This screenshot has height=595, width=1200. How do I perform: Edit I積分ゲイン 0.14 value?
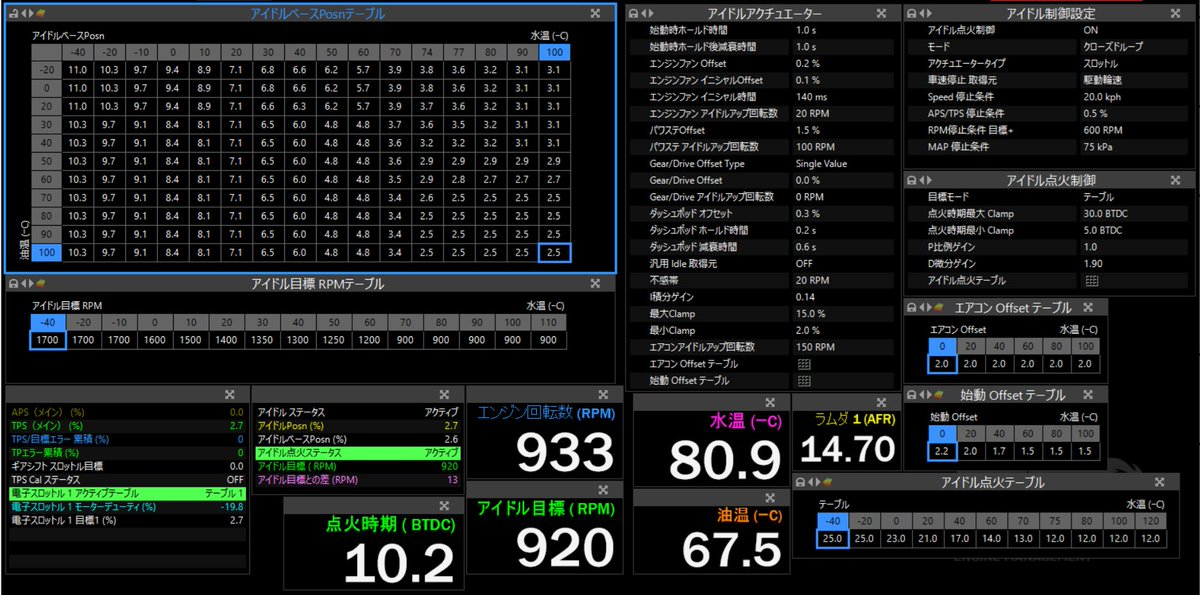point(842,297)
